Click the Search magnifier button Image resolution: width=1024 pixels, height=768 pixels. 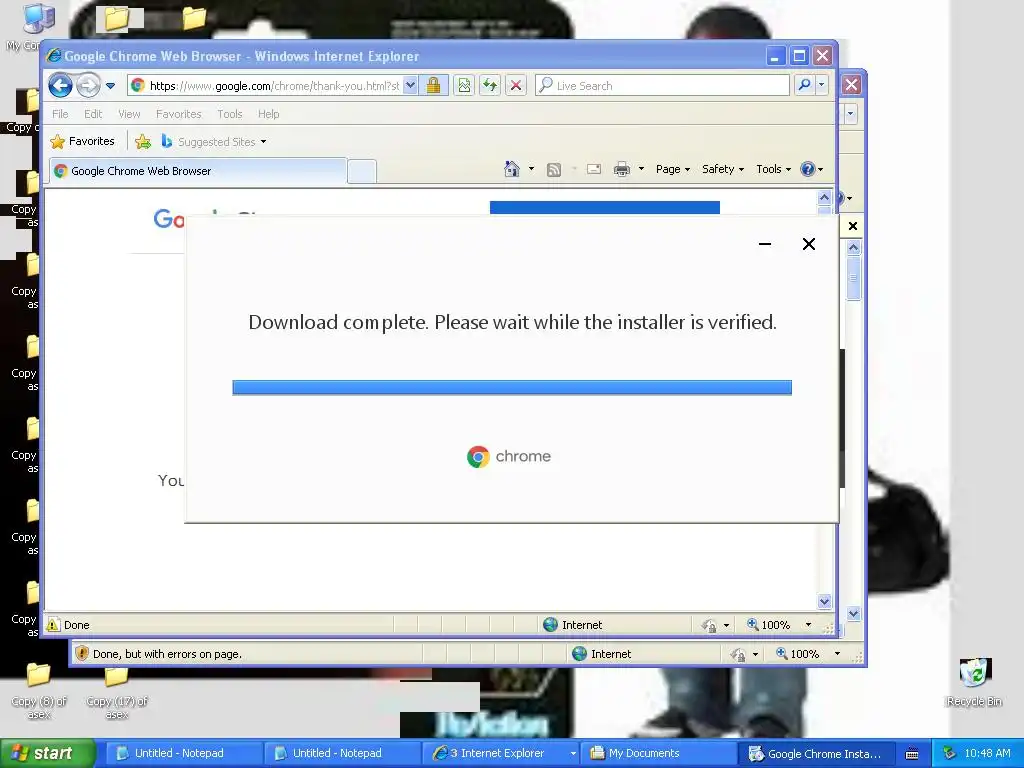(805, 85)
